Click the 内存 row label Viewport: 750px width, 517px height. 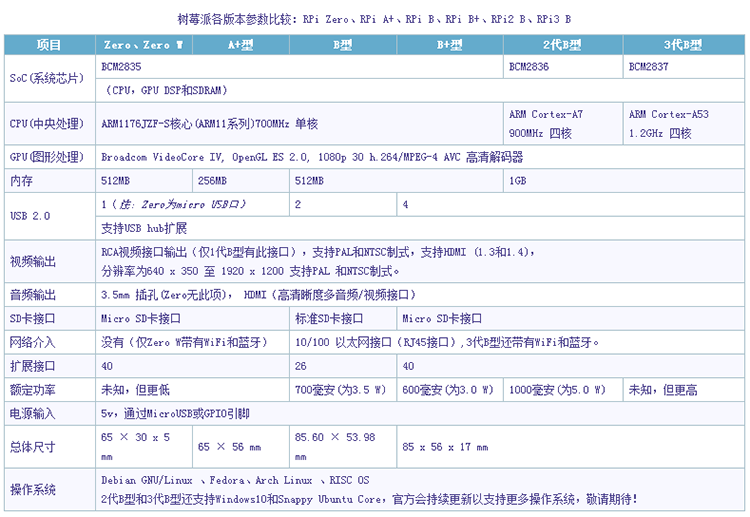pyautogui.click(x=50, y=181)
